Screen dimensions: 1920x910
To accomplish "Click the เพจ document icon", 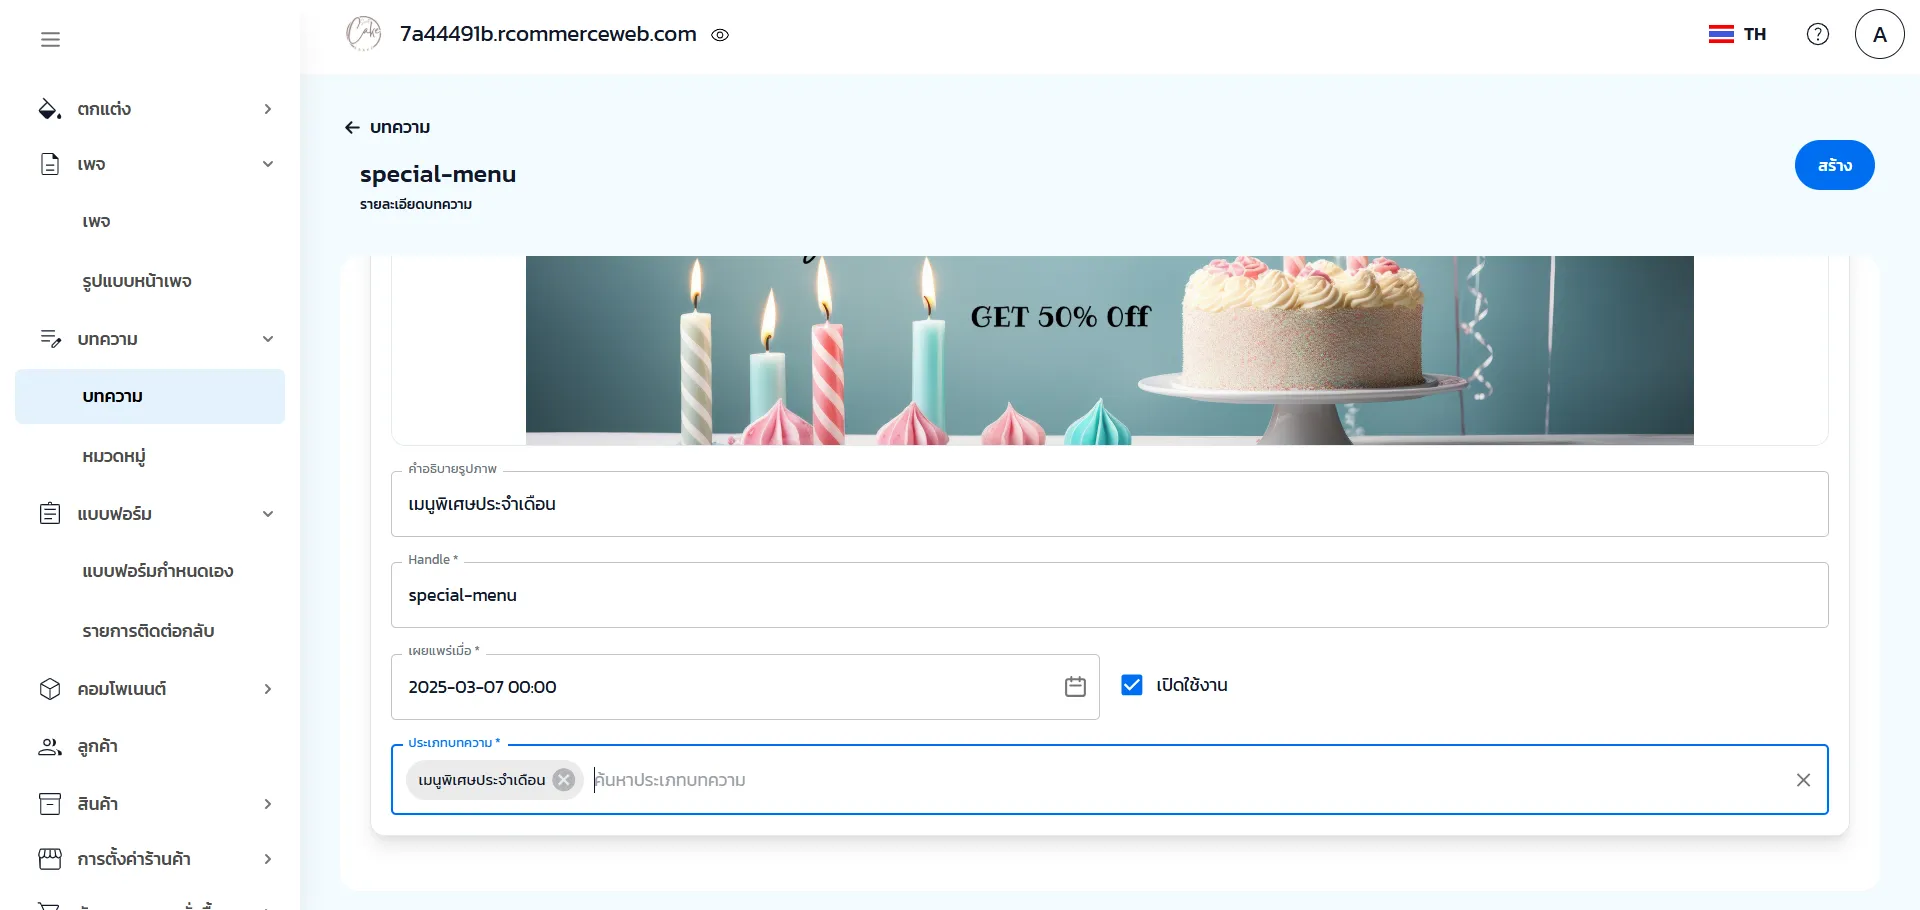I will [50, 164].
